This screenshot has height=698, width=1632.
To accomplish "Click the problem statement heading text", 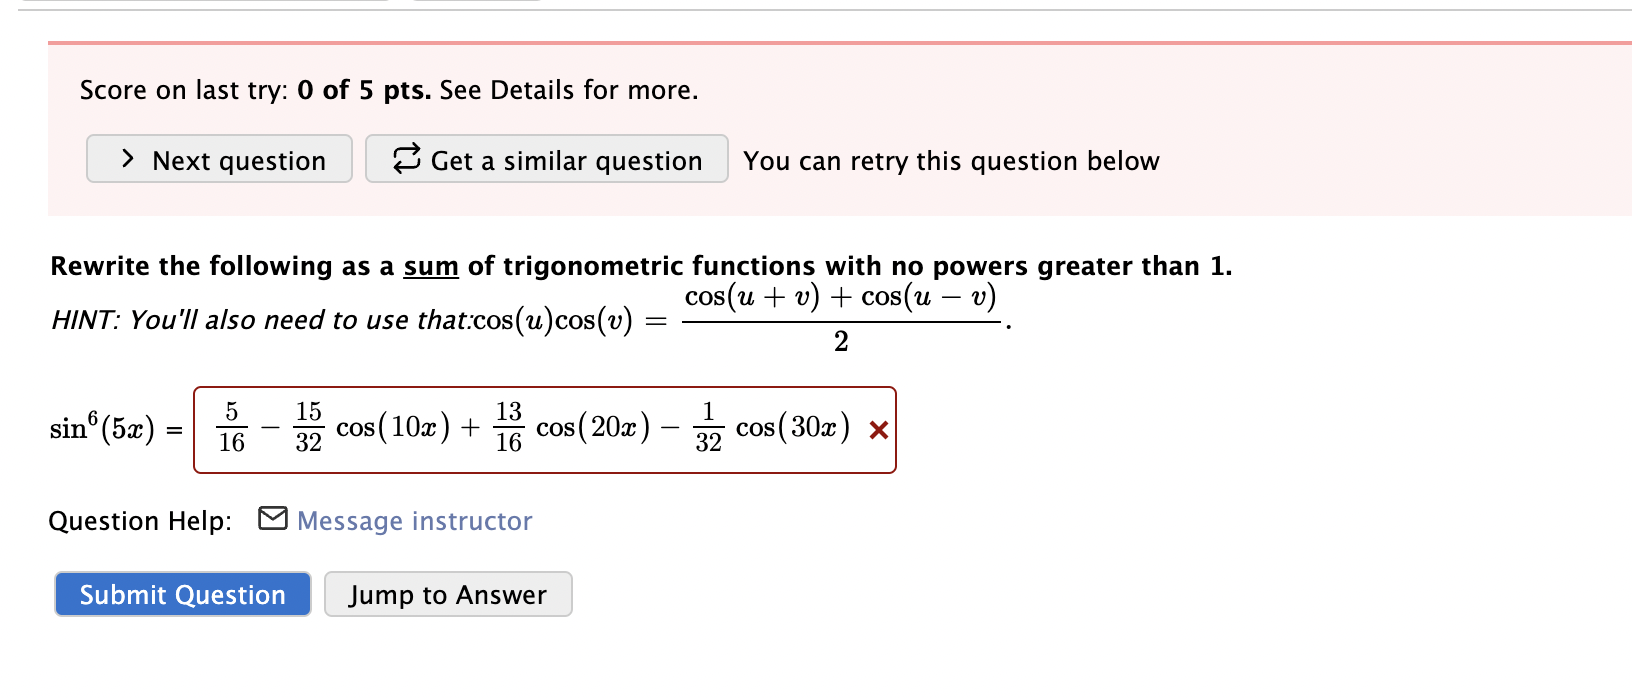I will (640, 265).
